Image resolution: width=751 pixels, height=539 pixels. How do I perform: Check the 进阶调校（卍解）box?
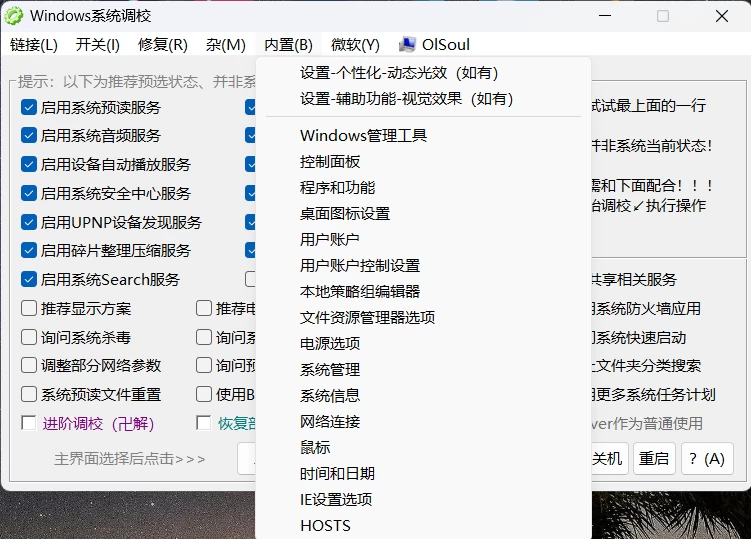(29, 423)
